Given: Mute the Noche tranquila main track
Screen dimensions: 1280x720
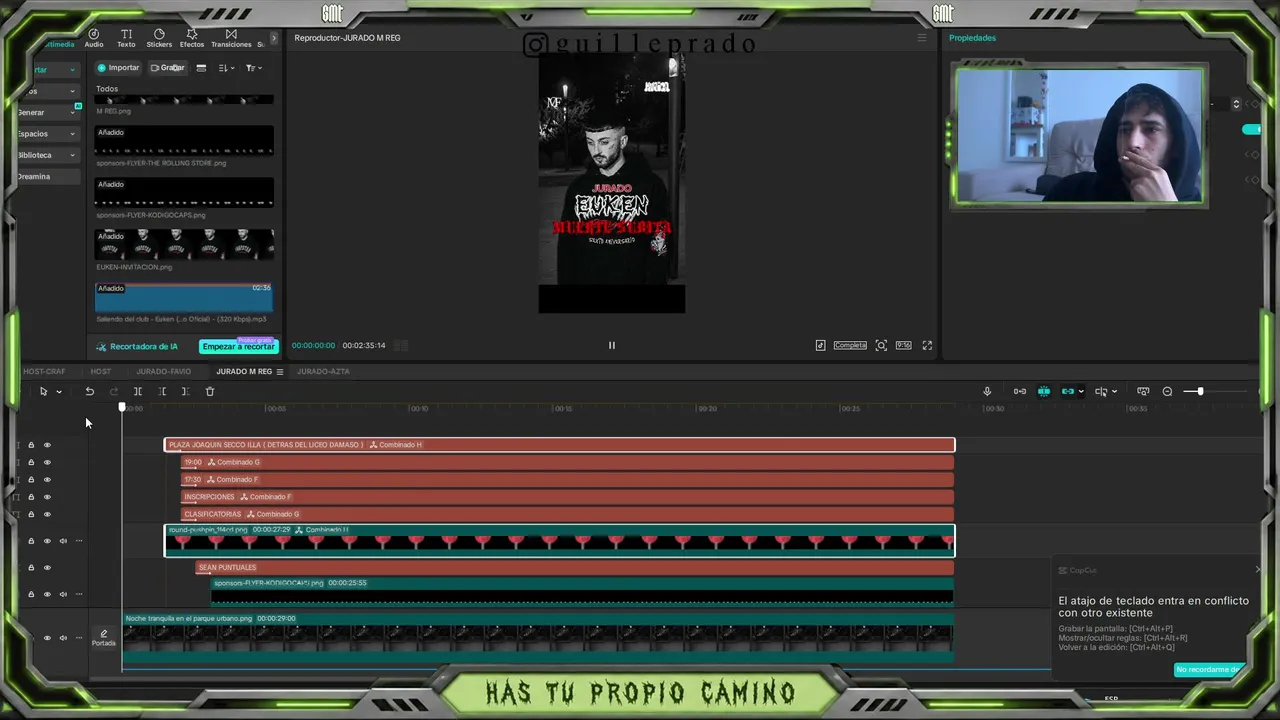Looking at the screenshot, I should (x=63, y=637).
